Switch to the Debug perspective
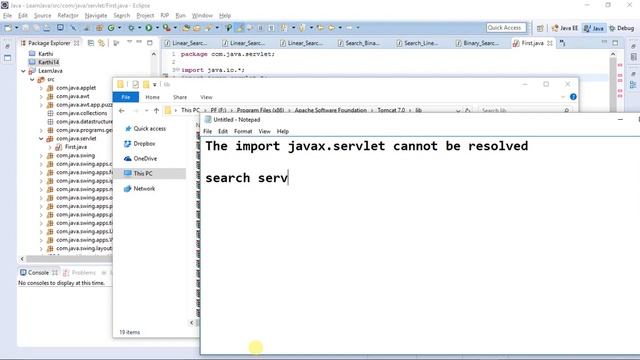The image size is (640, 360). (622, 28)
